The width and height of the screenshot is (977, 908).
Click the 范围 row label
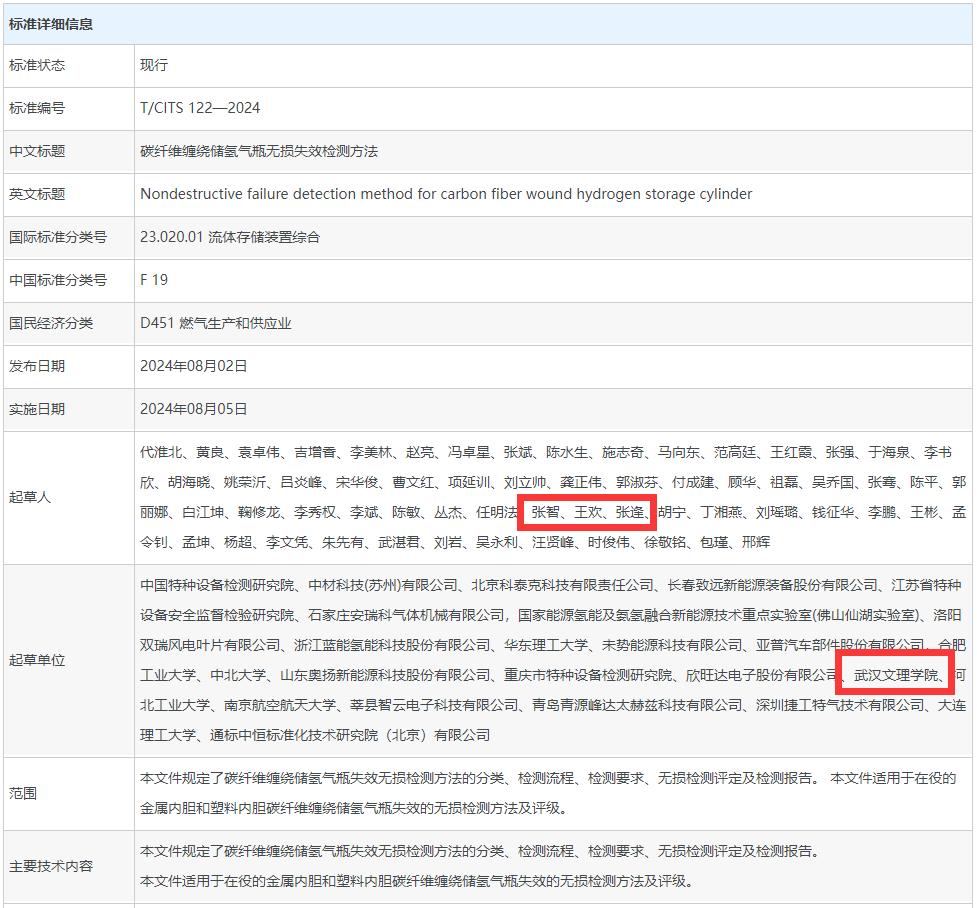click(x=23, y=793)
